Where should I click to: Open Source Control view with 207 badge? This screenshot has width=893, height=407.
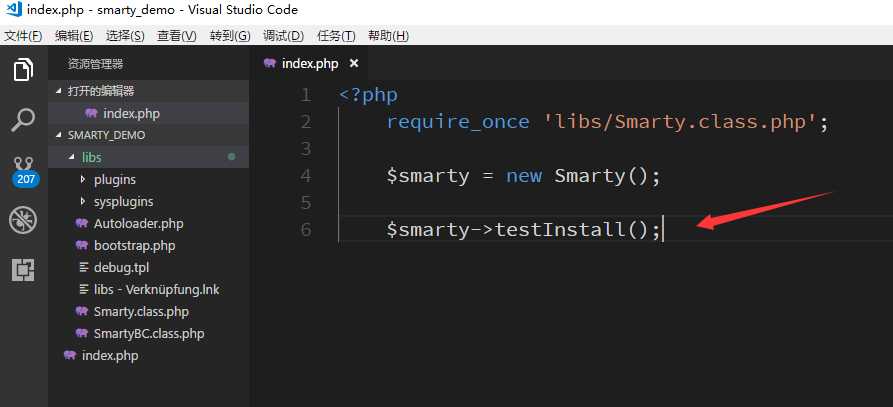point(25,172)
